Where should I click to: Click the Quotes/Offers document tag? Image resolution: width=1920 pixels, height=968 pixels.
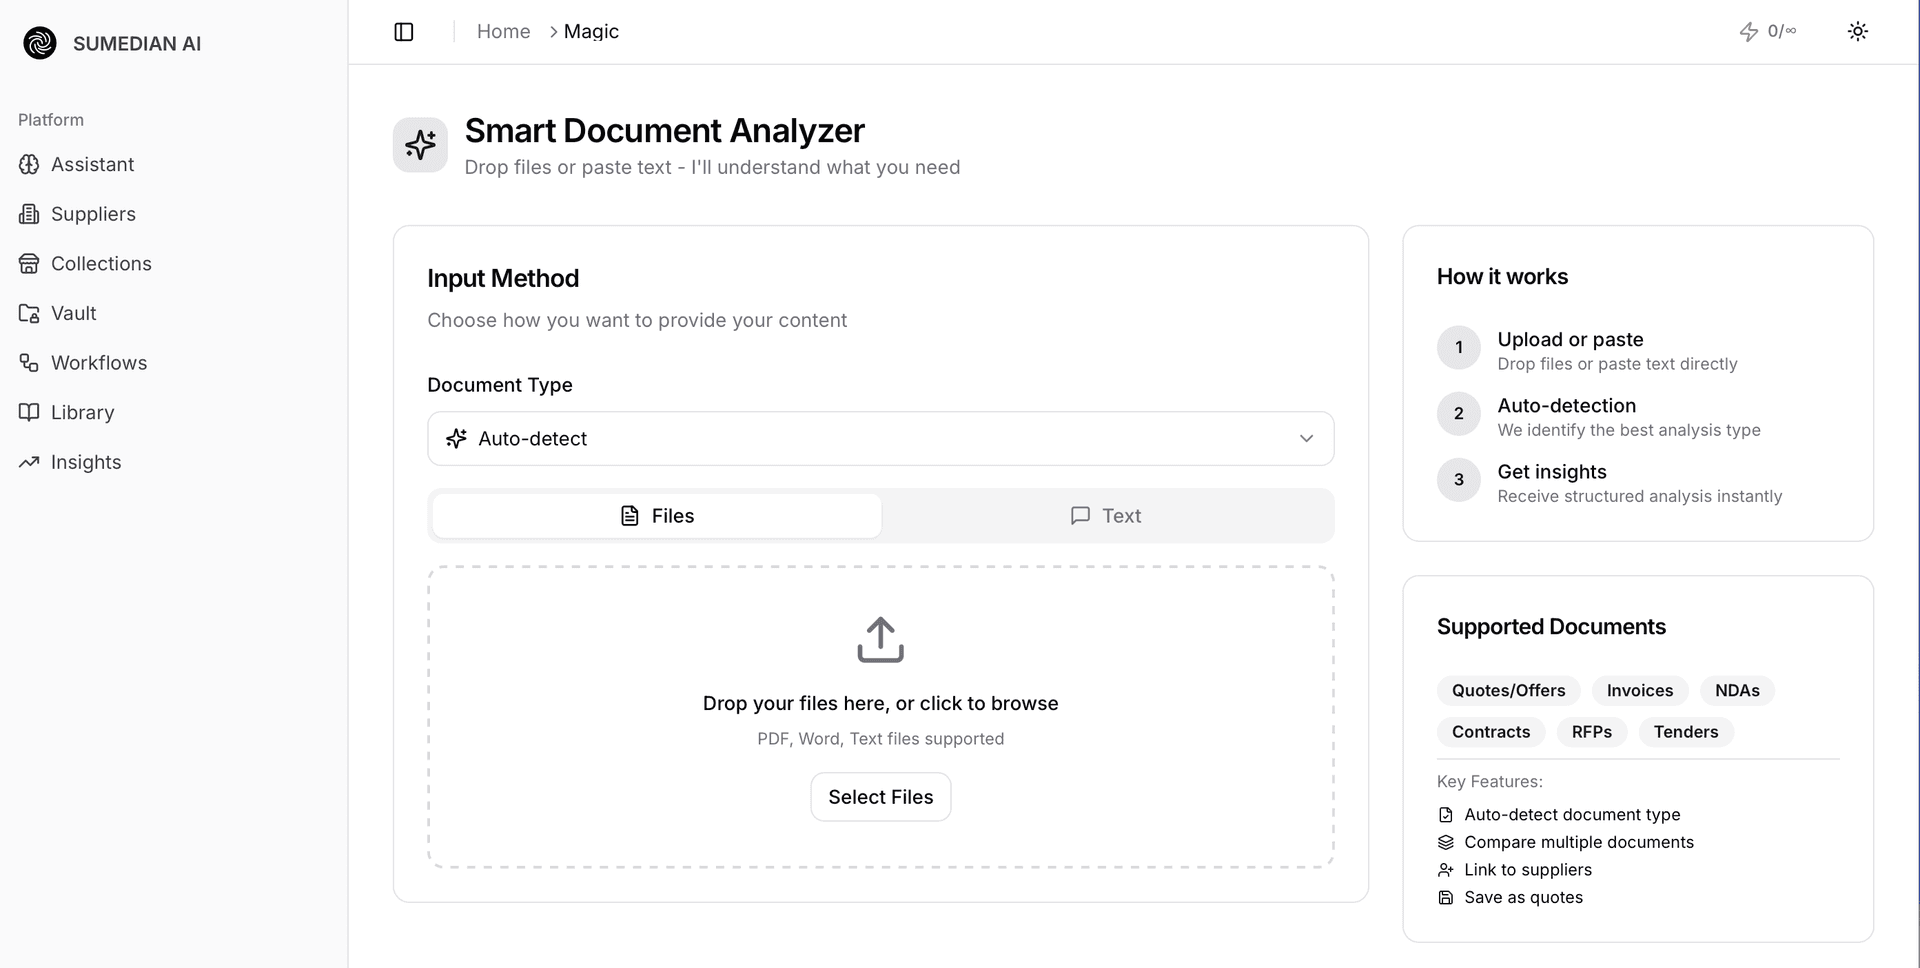pyautogui.click(x=1508, y=691)
